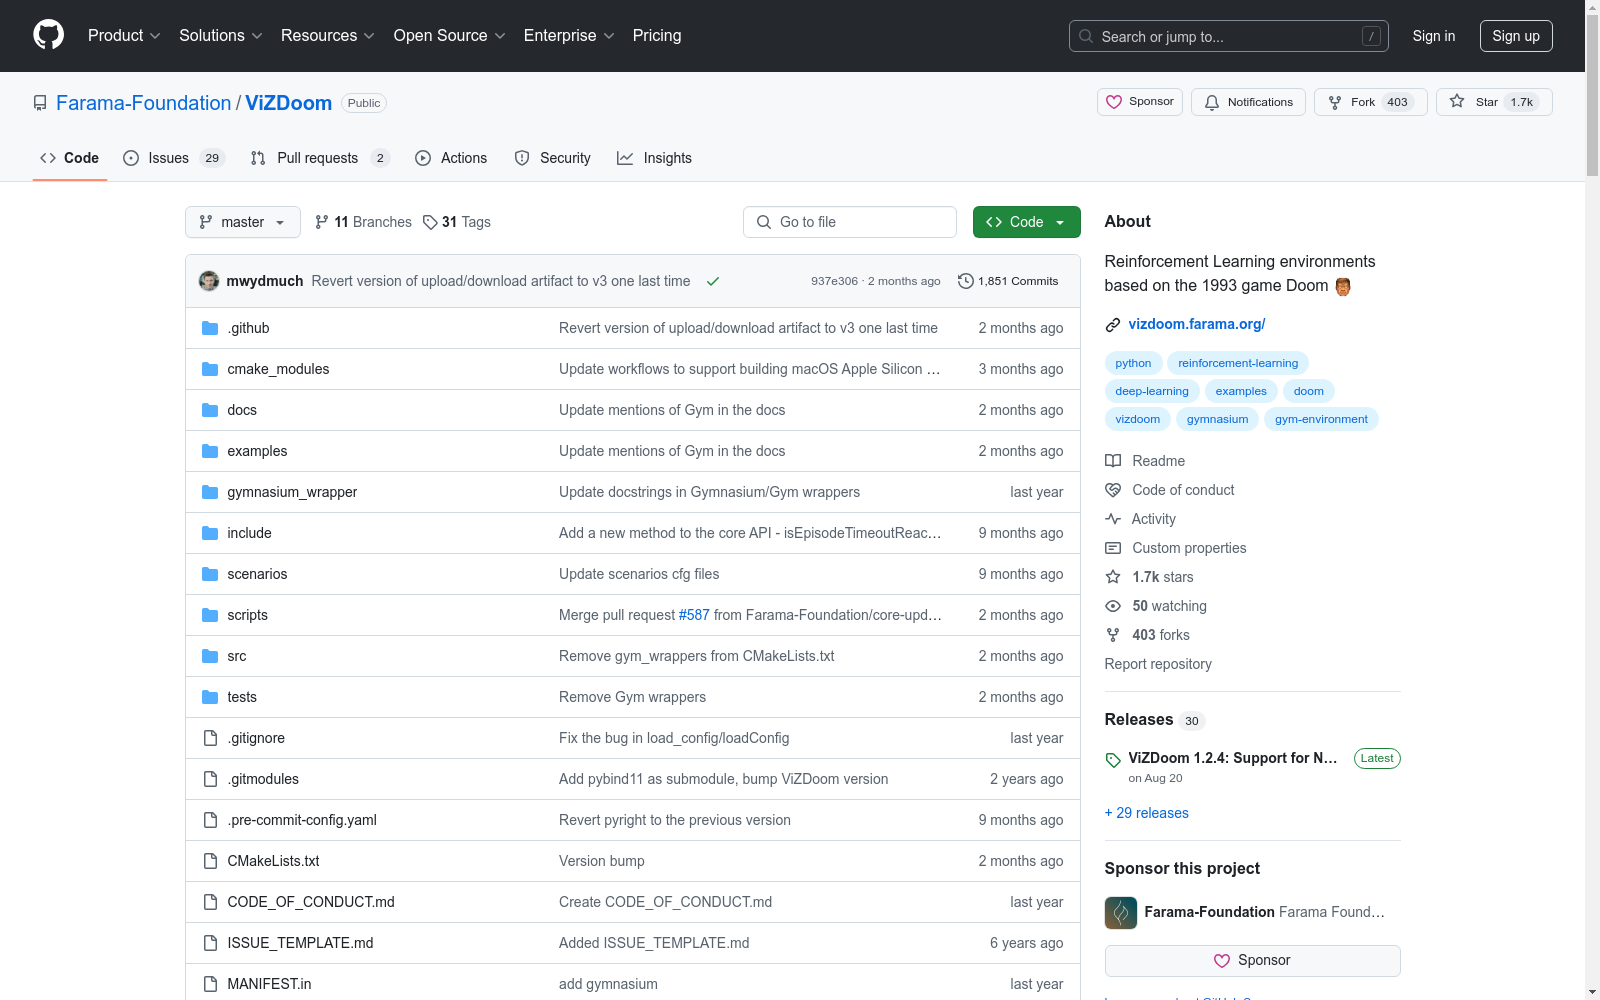Viewport: 1600px width, 1000px height.
Task: Switch to the Issues tab
Action: 174,158
